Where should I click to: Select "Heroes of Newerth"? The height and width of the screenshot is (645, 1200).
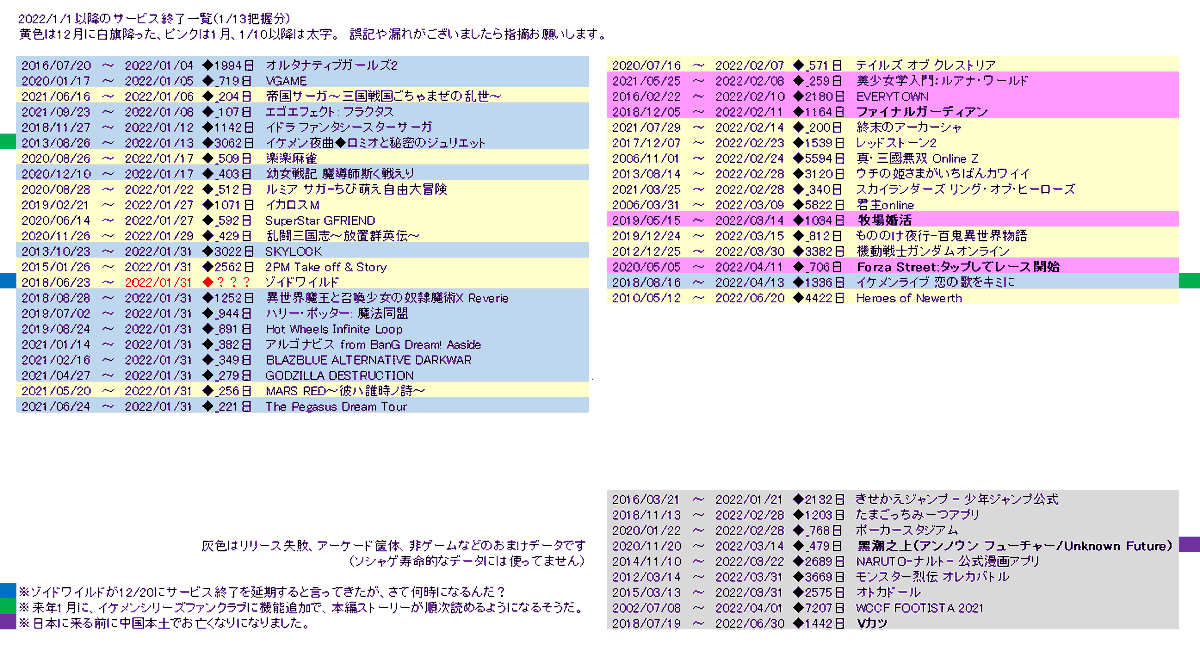tap(909, 298)
